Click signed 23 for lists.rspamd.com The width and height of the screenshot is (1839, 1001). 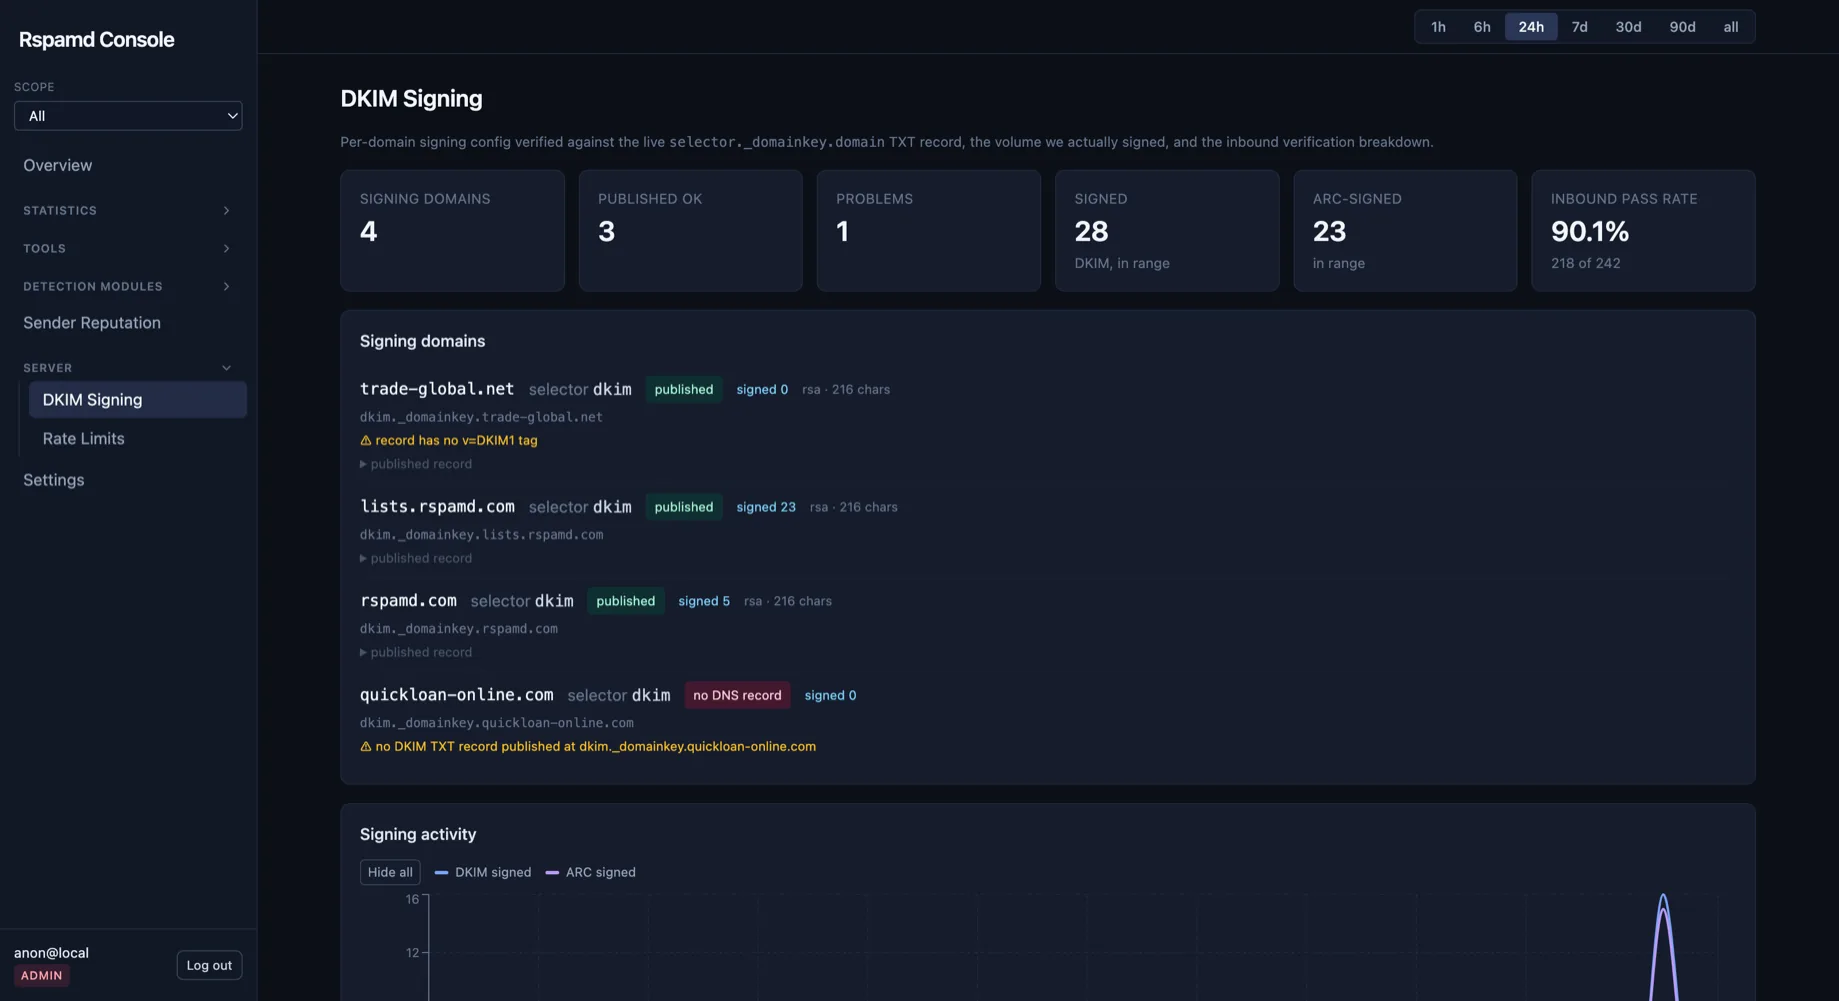coord(766,508)
